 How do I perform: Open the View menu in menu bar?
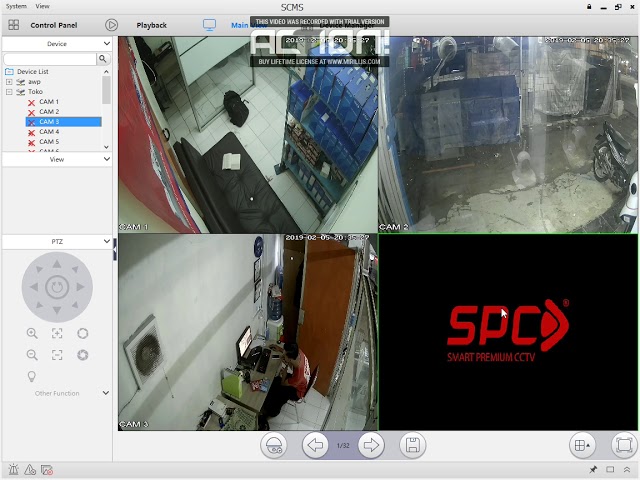[42, 6]
